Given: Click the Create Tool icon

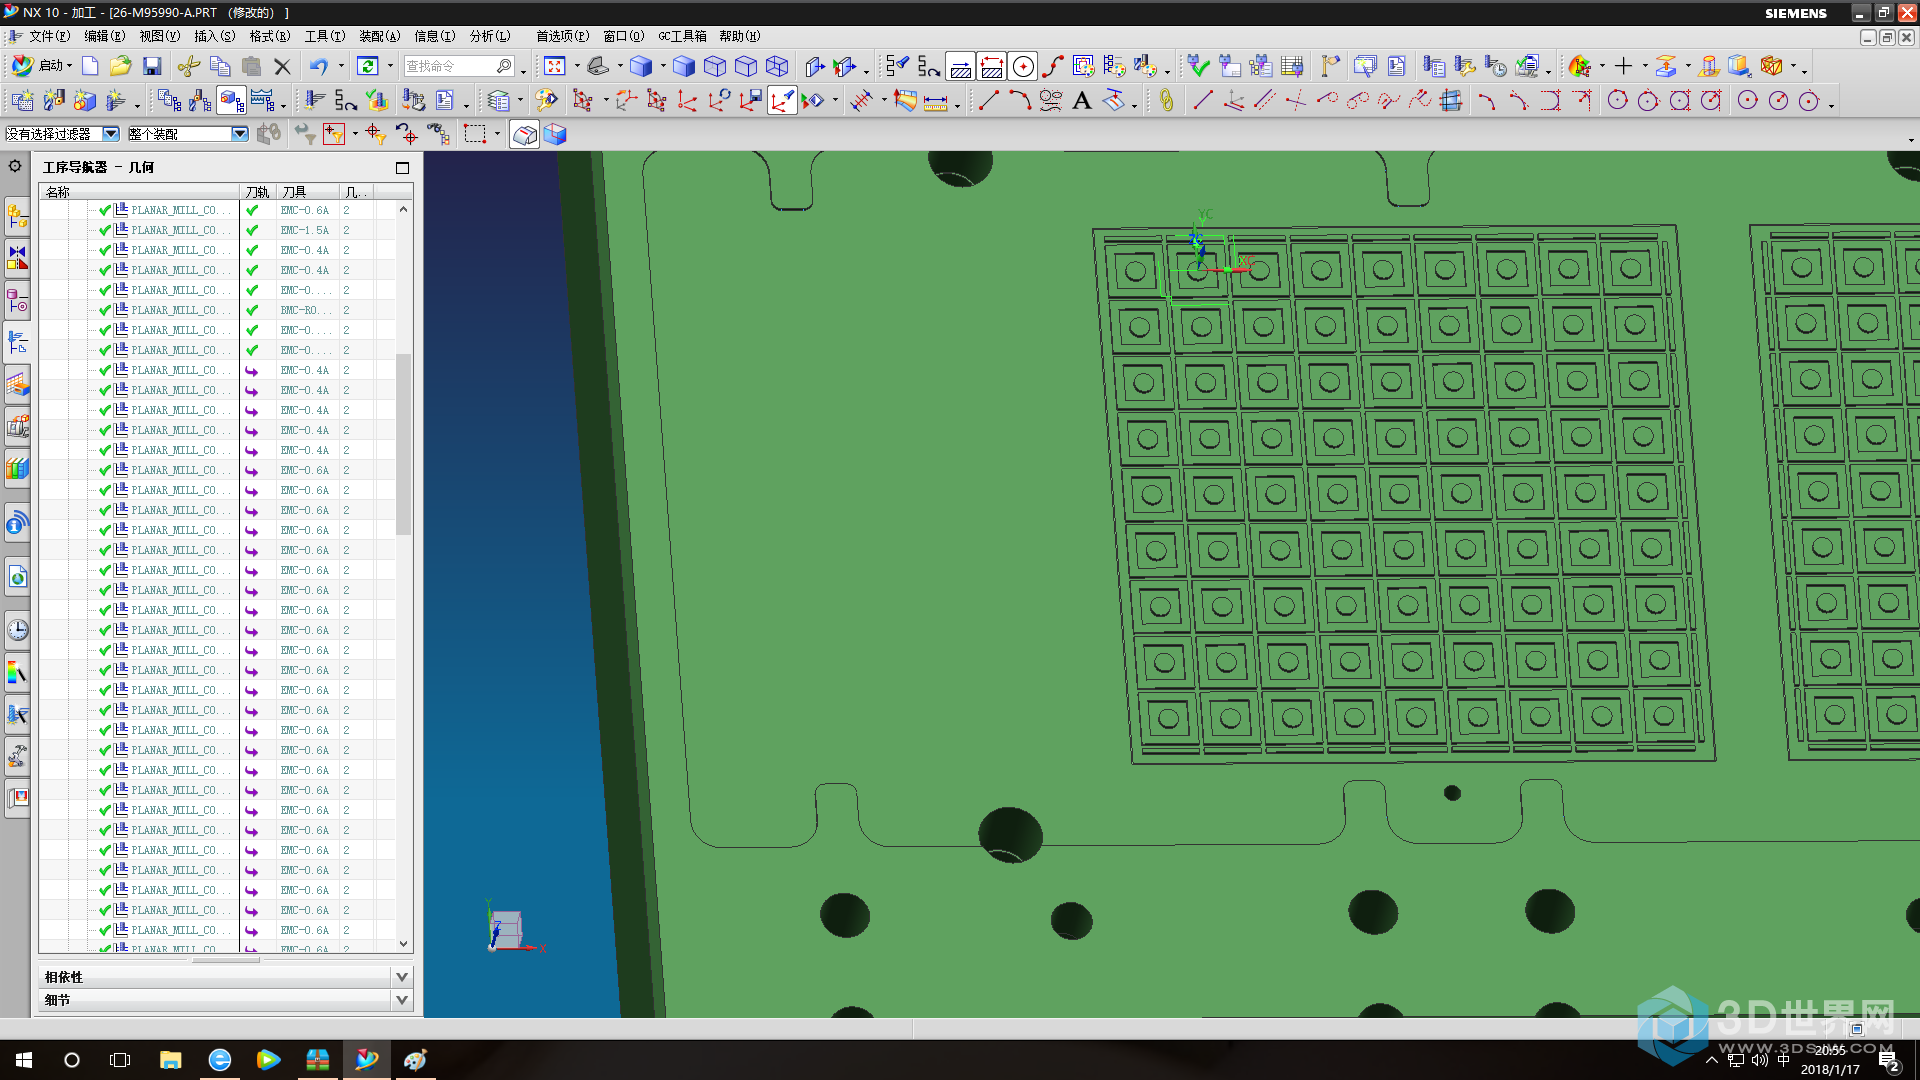Looking at the screenshot, I should pos(55,100).
